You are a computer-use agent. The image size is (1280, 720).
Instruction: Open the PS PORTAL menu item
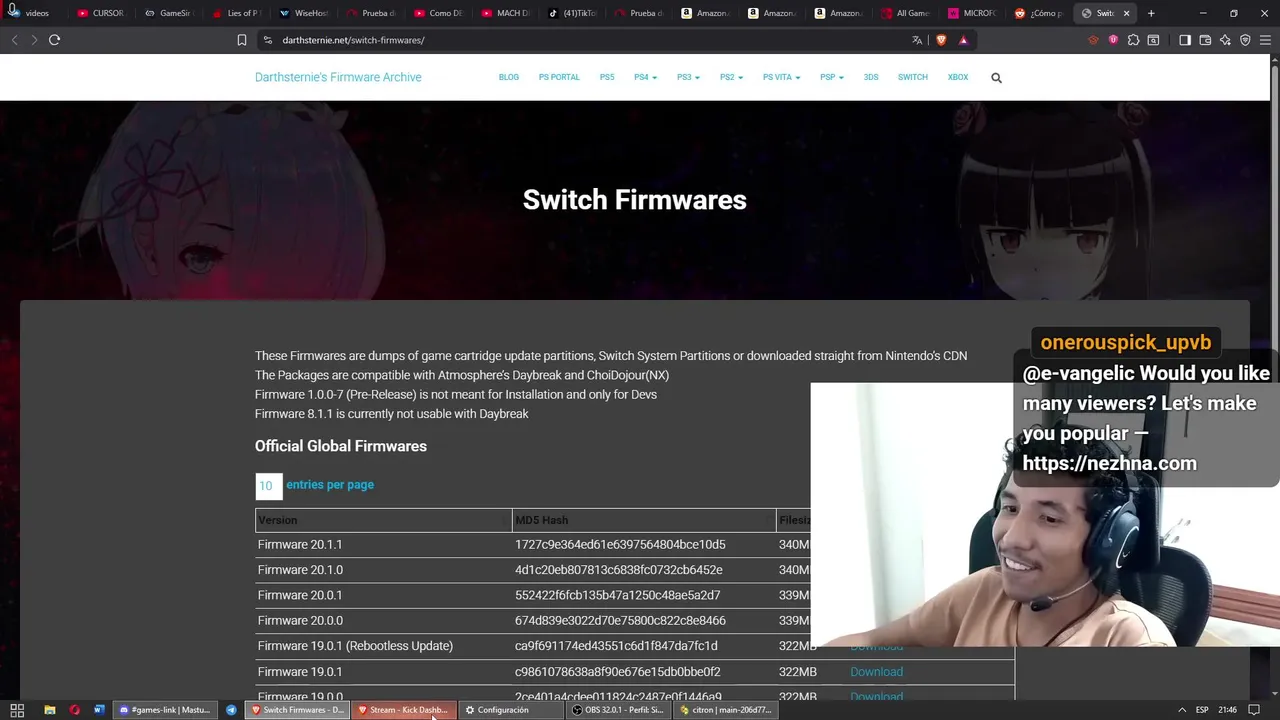pyautogui.click(x=559, y=77)
